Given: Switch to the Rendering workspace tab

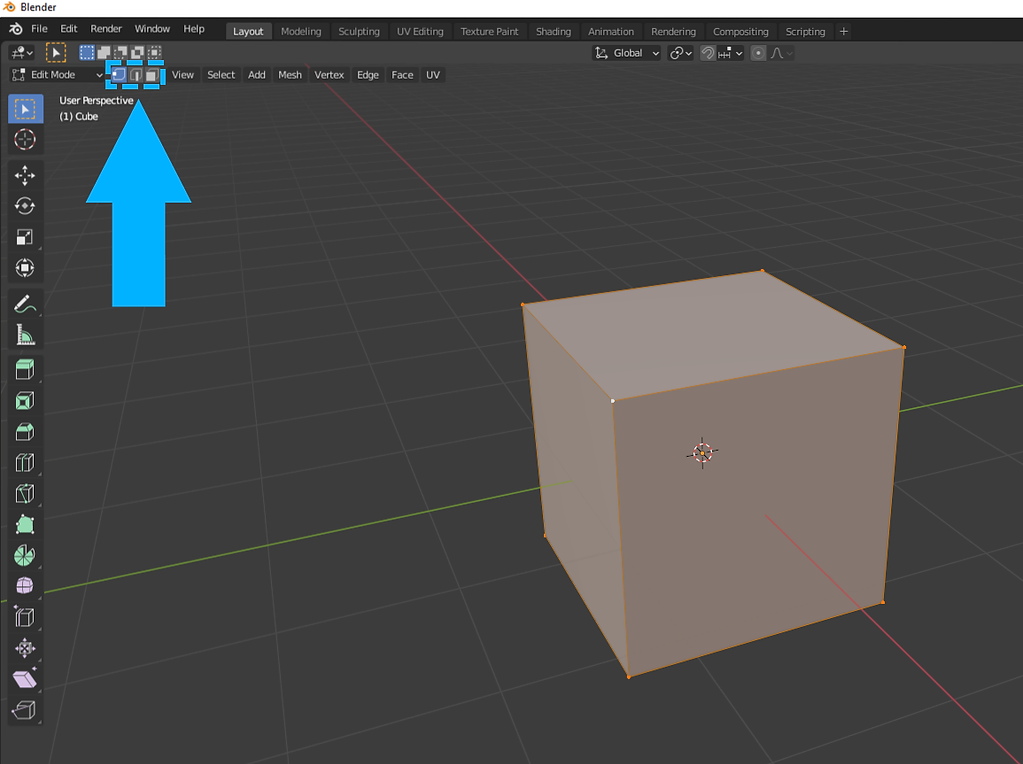Looking at the screenshot, I should [673, 31].
